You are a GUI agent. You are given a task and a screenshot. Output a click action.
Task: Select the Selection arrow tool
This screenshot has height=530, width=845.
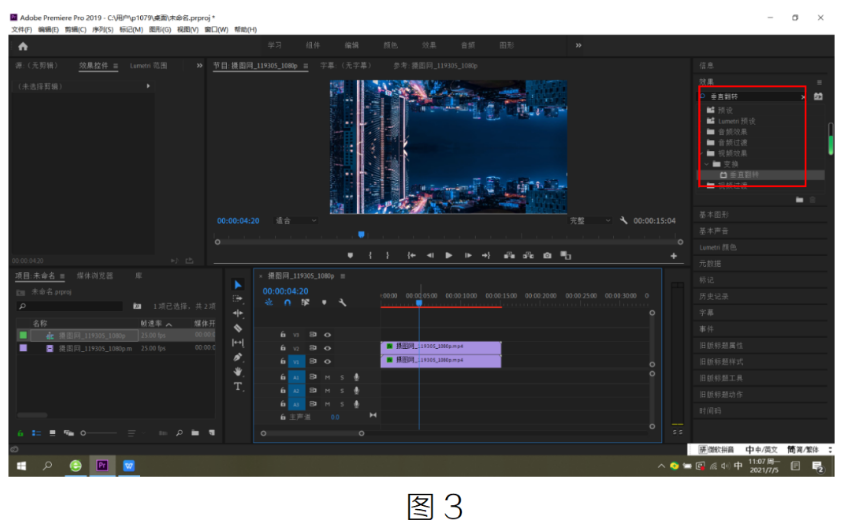click(238, 285)
